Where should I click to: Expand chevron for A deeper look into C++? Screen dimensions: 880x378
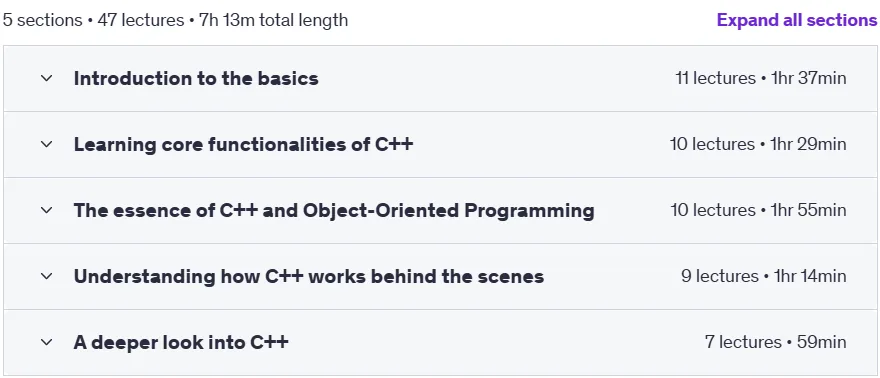point(47,342)
